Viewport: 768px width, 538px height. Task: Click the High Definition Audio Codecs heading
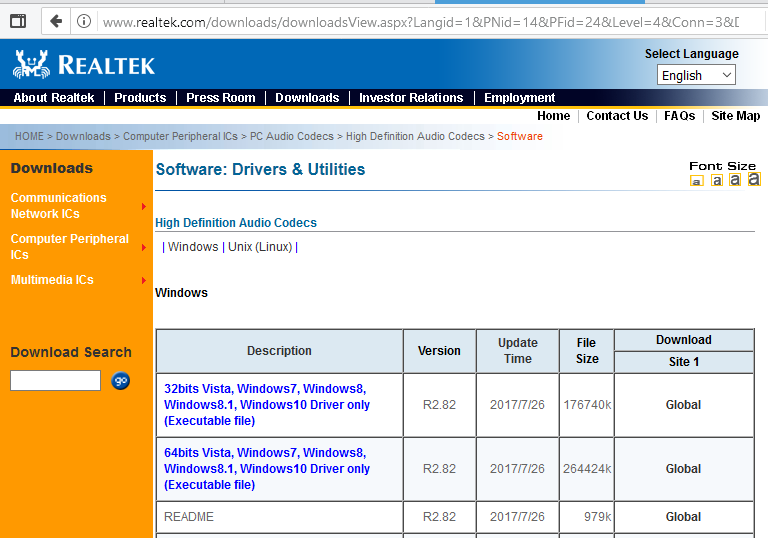pyautogui.click(x=236, y=222)
